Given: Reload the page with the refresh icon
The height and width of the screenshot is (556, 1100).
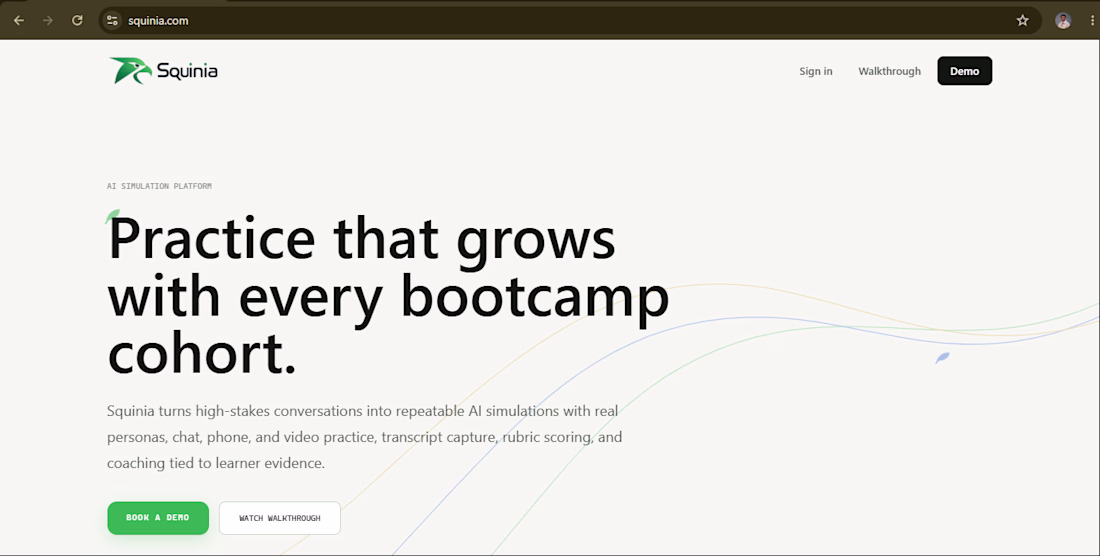Looking at the screenshot, I should coord(77,20).
